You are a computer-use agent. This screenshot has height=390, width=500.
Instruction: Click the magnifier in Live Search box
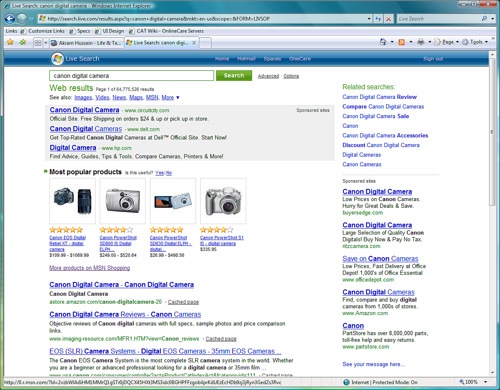coord(485,19)
